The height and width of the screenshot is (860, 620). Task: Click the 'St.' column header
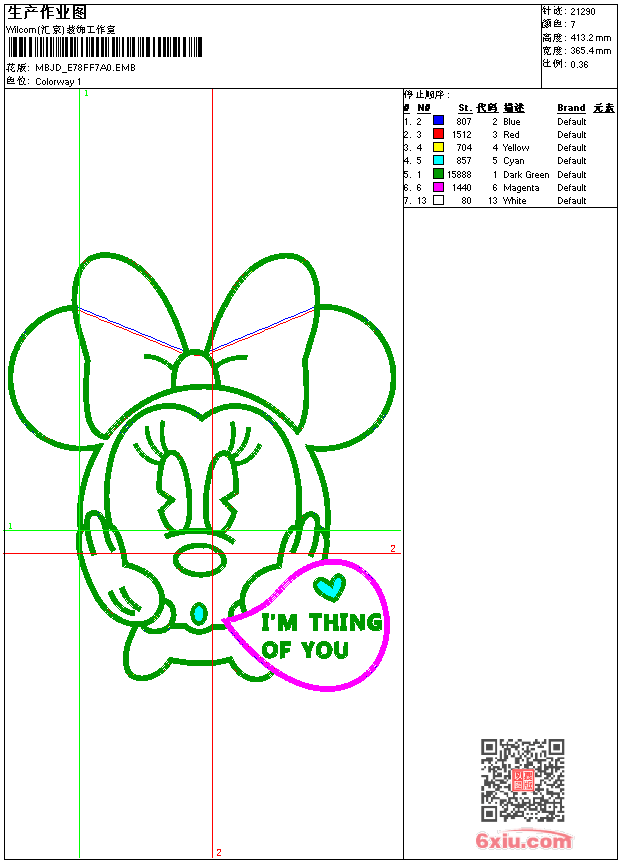(465, 108)
